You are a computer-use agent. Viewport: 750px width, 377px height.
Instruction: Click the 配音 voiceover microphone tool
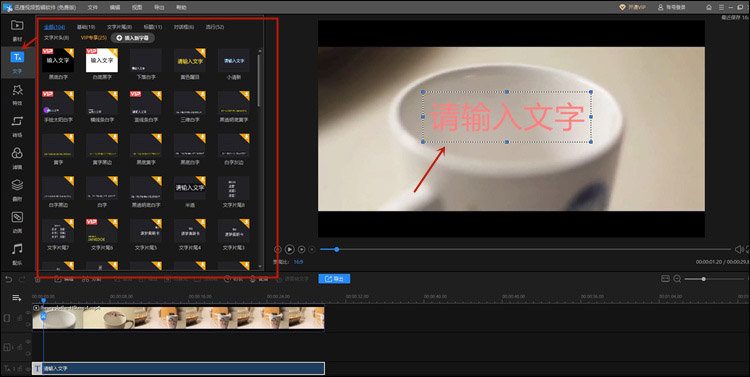point(259,279)
